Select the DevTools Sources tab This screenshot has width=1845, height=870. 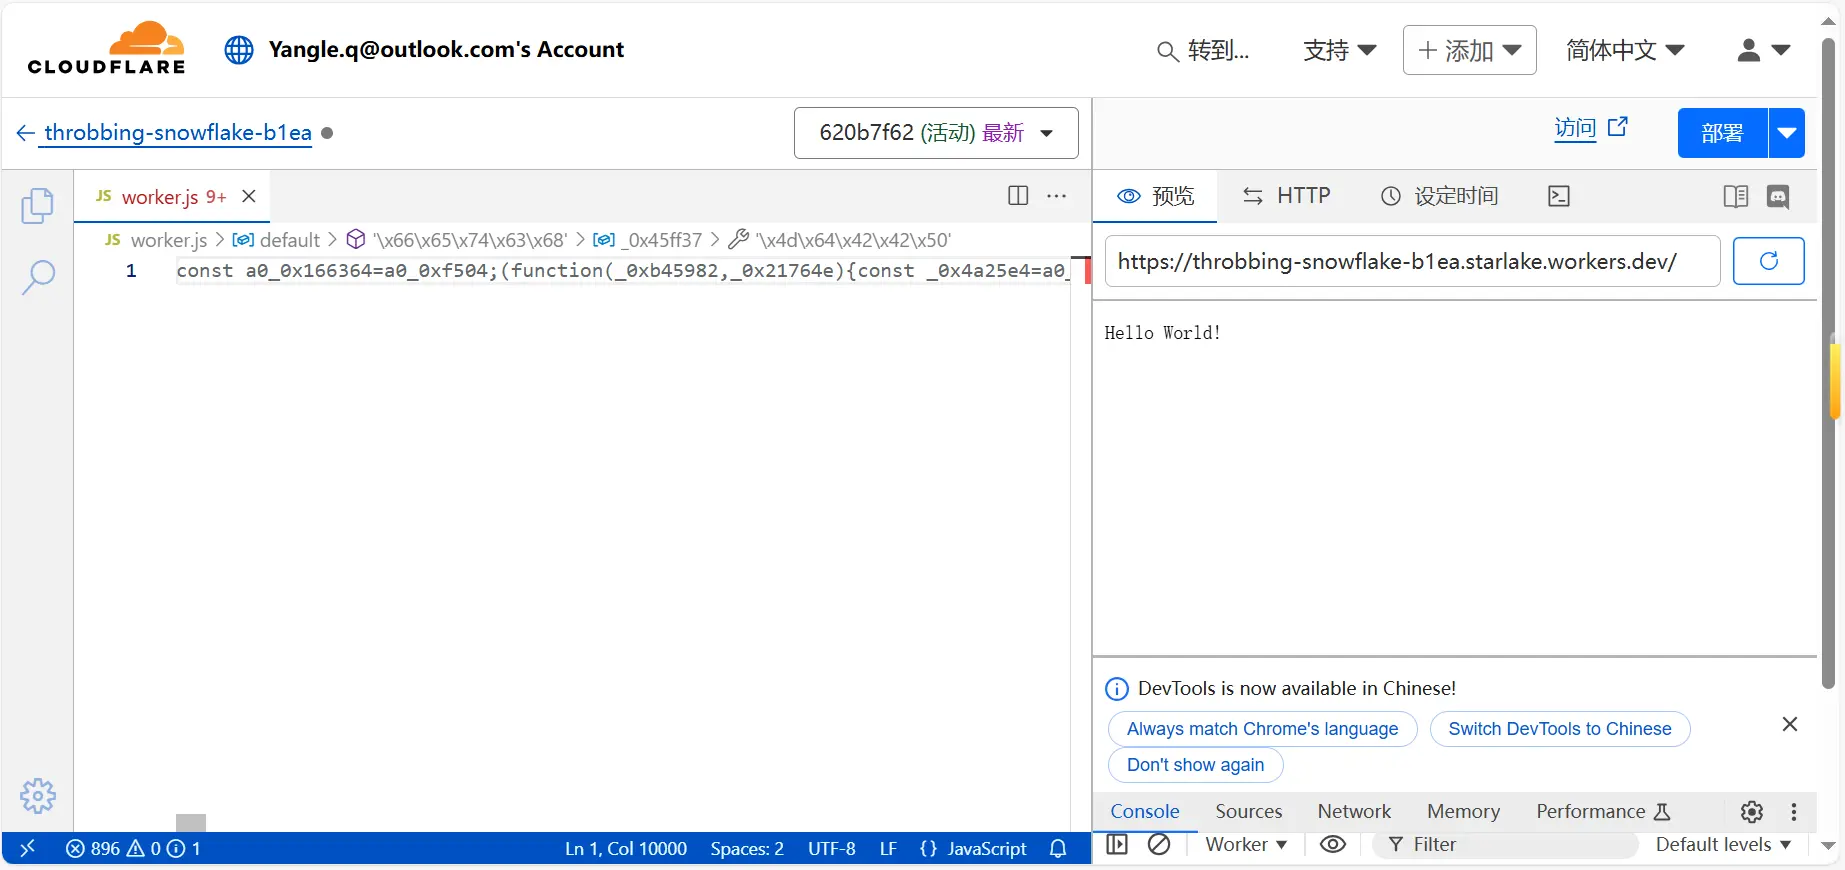click(1248, 811)
